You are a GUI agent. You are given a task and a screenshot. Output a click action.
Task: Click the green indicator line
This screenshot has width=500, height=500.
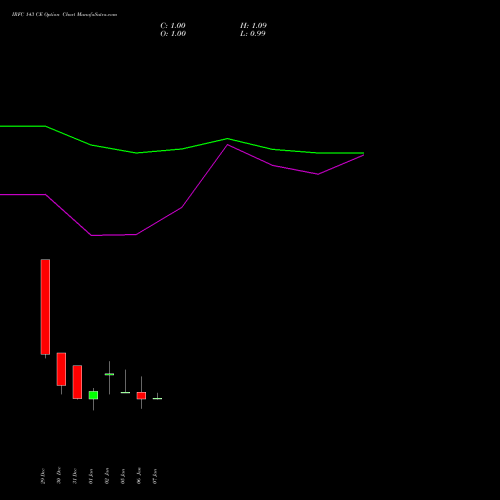[182, 149]
